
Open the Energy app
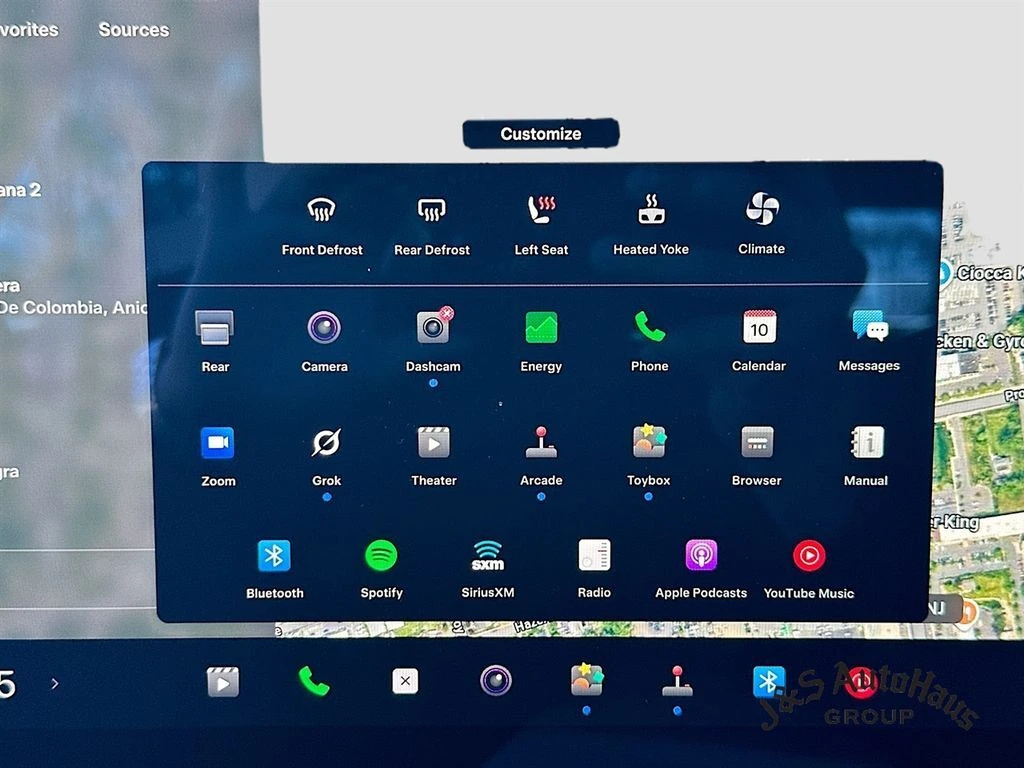pyautogui.click(x=541, y=328)
